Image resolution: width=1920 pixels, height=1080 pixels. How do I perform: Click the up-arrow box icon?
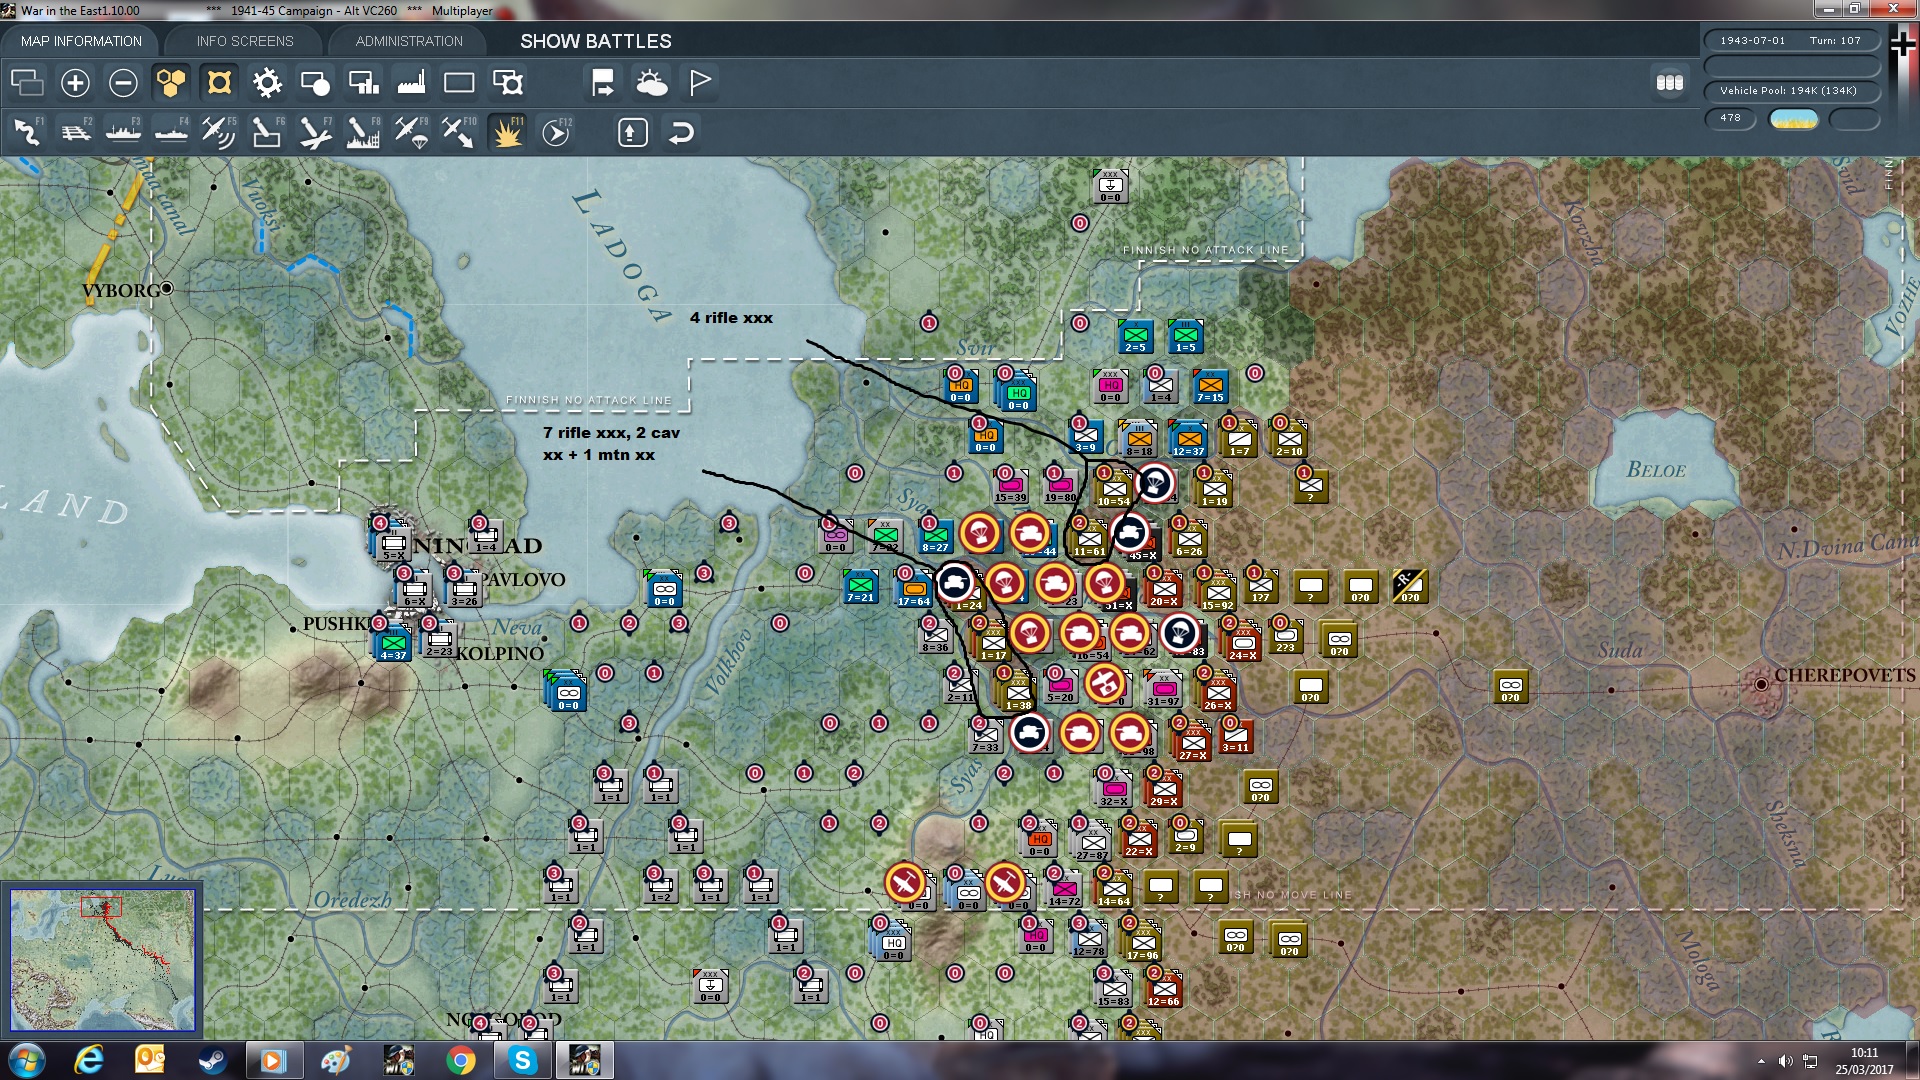coord(633,132)
